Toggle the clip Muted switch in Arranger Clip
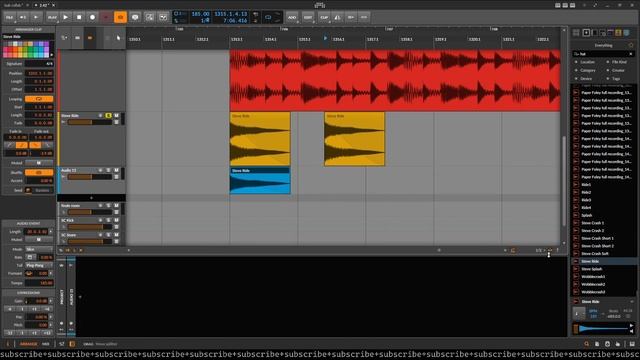Screen dimensions: 640x360 pos(39,163)
